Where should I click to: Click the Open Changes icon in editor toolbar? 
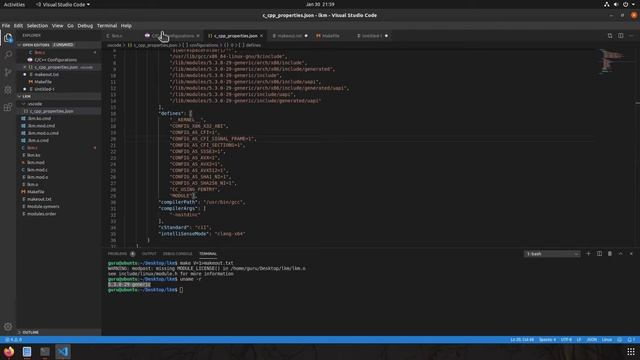tap(610, 36)
